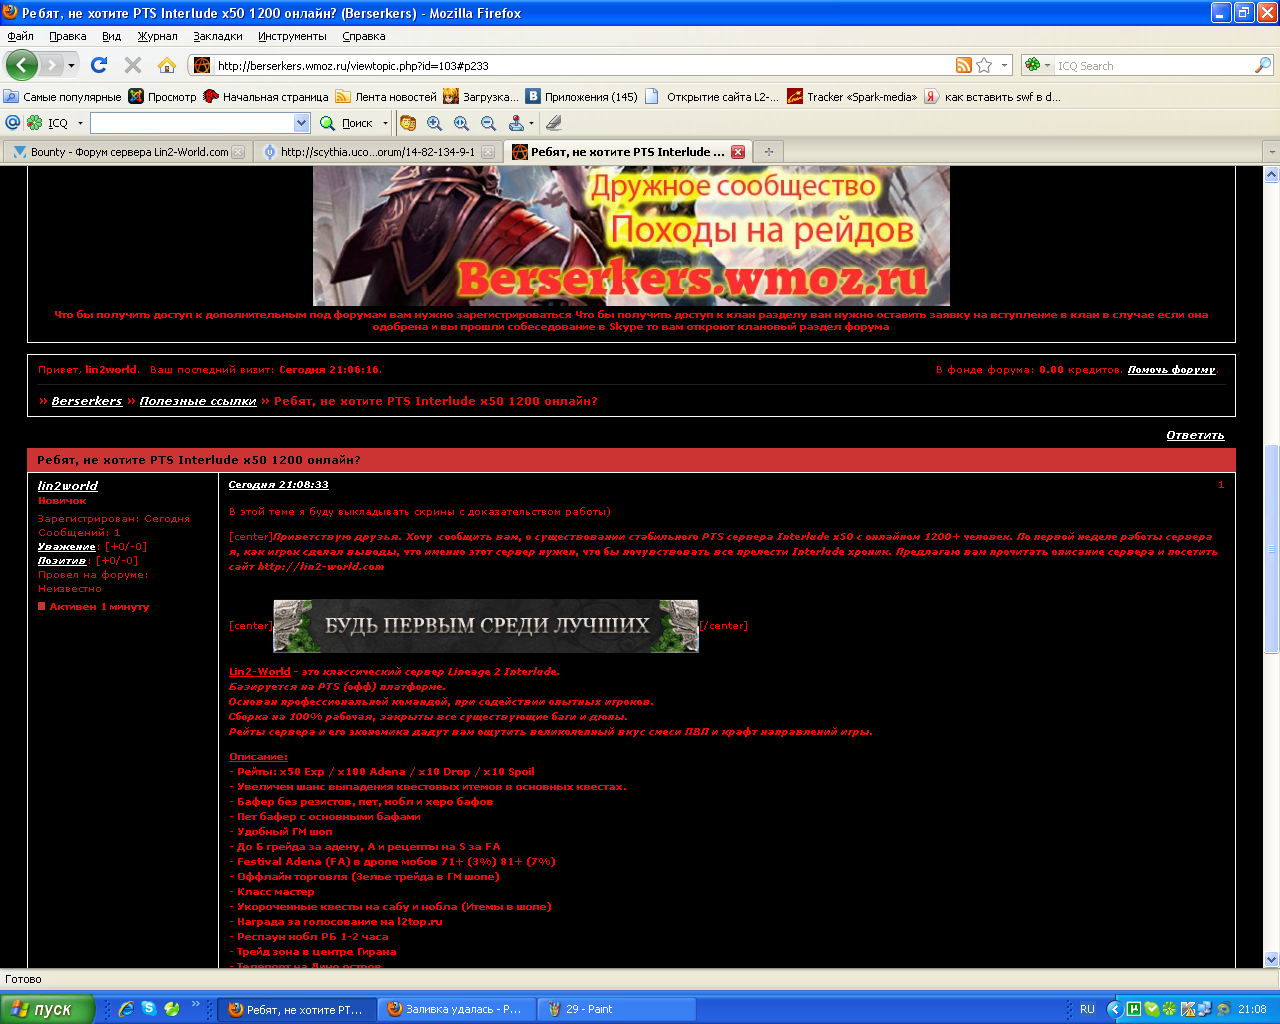Open the Закладки menu
The image size is (1280, 1024).
tap(218, 36)
